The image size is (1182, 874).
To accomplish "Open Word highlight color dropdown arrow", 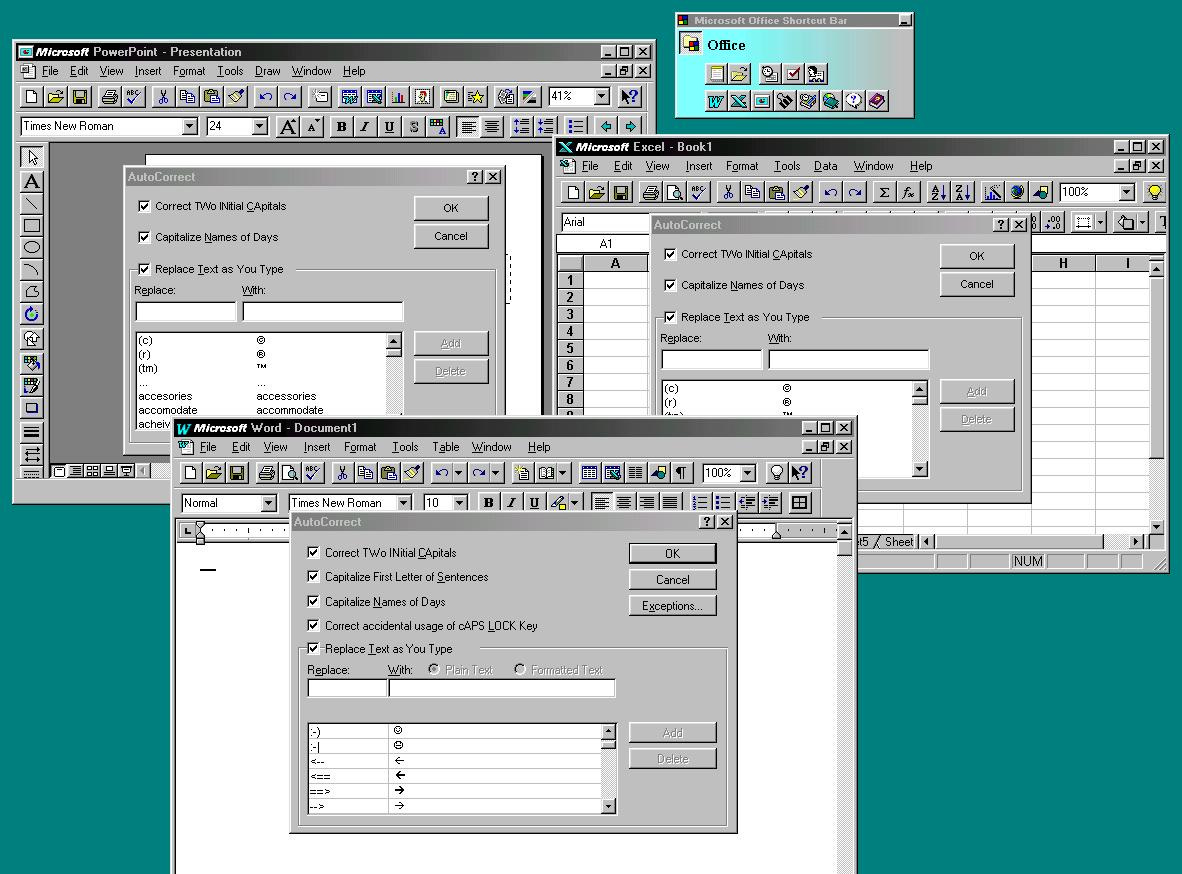I will tap(574, 502).
